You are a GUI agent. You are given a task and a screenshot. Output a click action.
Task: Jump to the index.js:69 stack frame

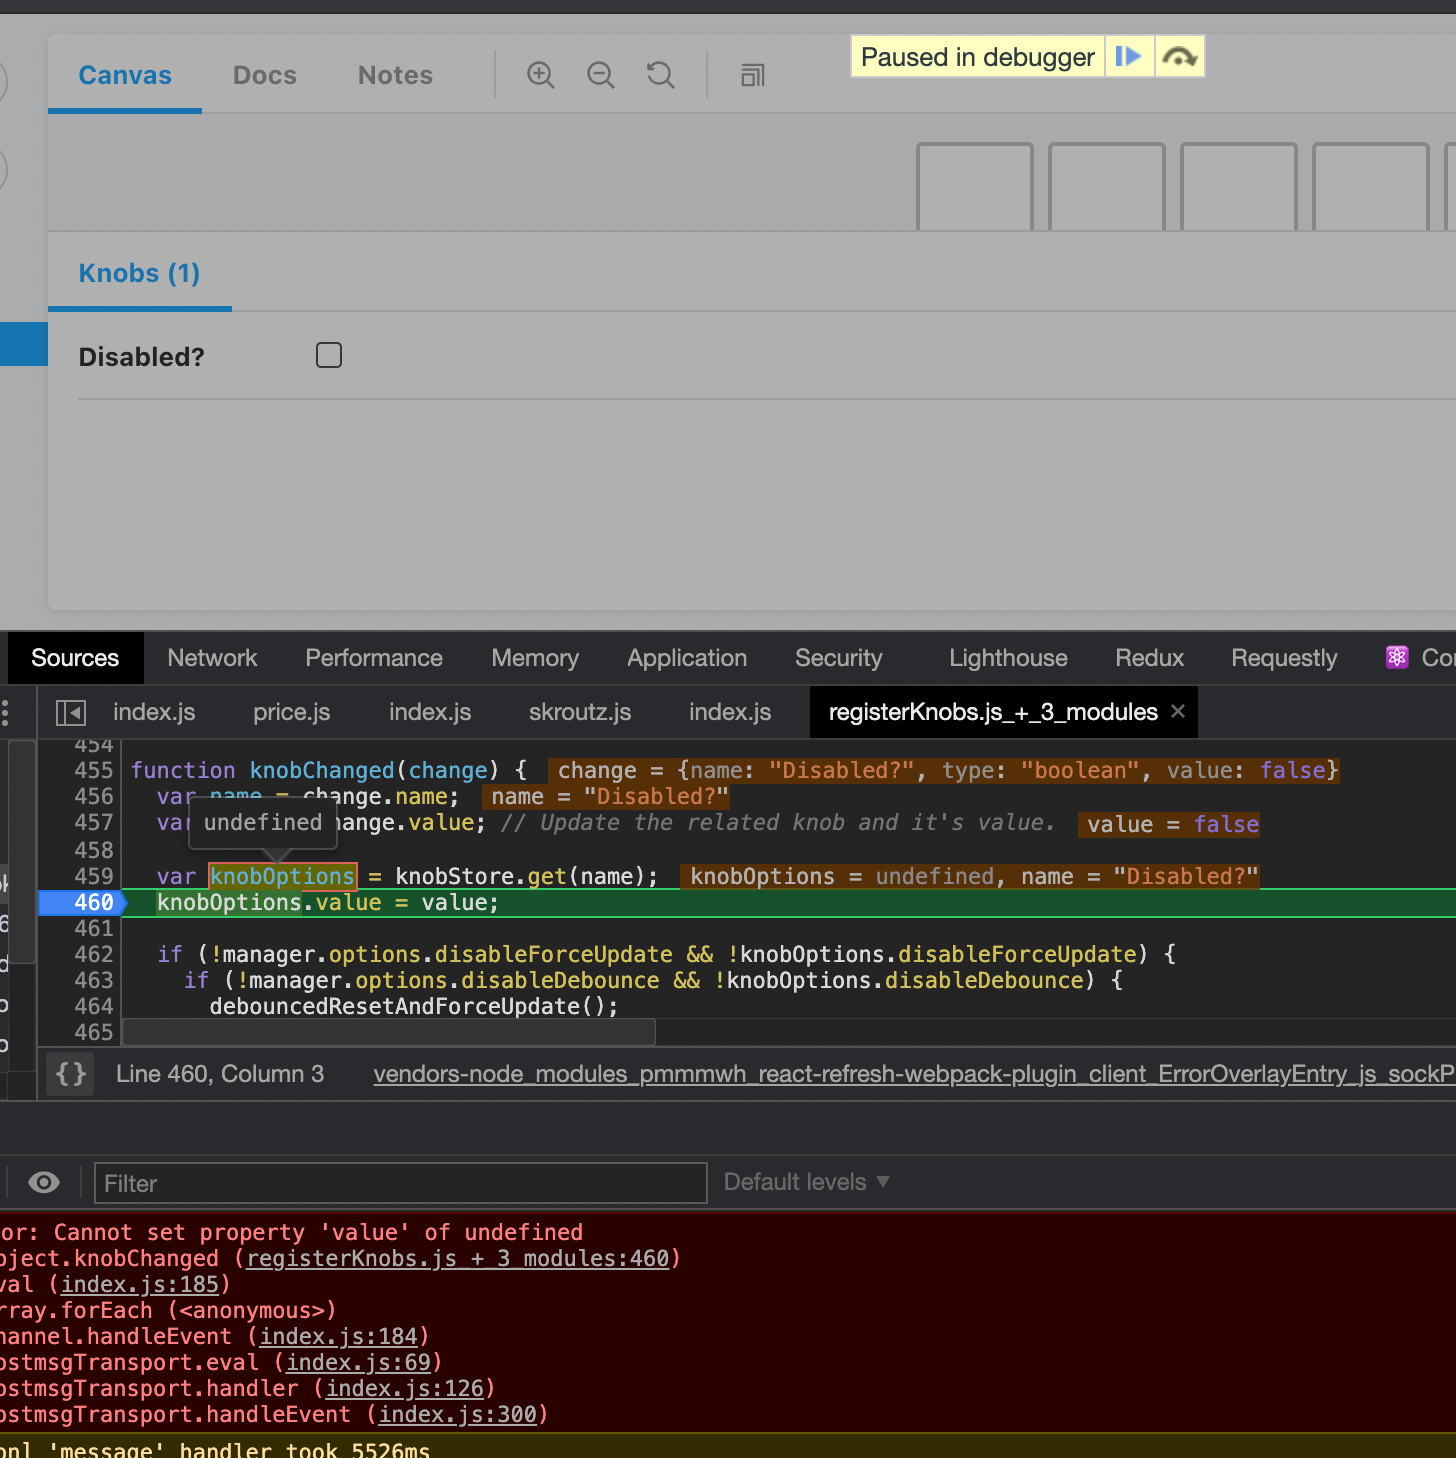coord(359,1362)
